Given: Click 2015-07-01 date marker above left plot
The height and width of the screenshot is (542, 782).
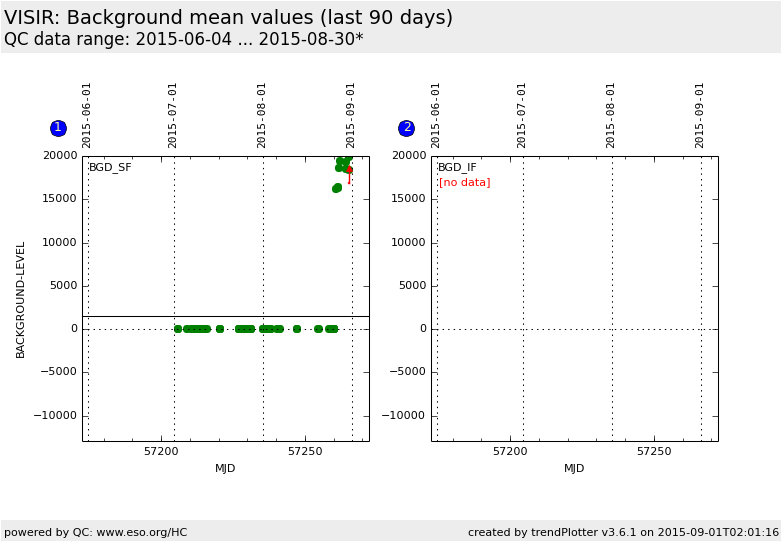Looking at the screenshot, I should (x=173, y=115).
